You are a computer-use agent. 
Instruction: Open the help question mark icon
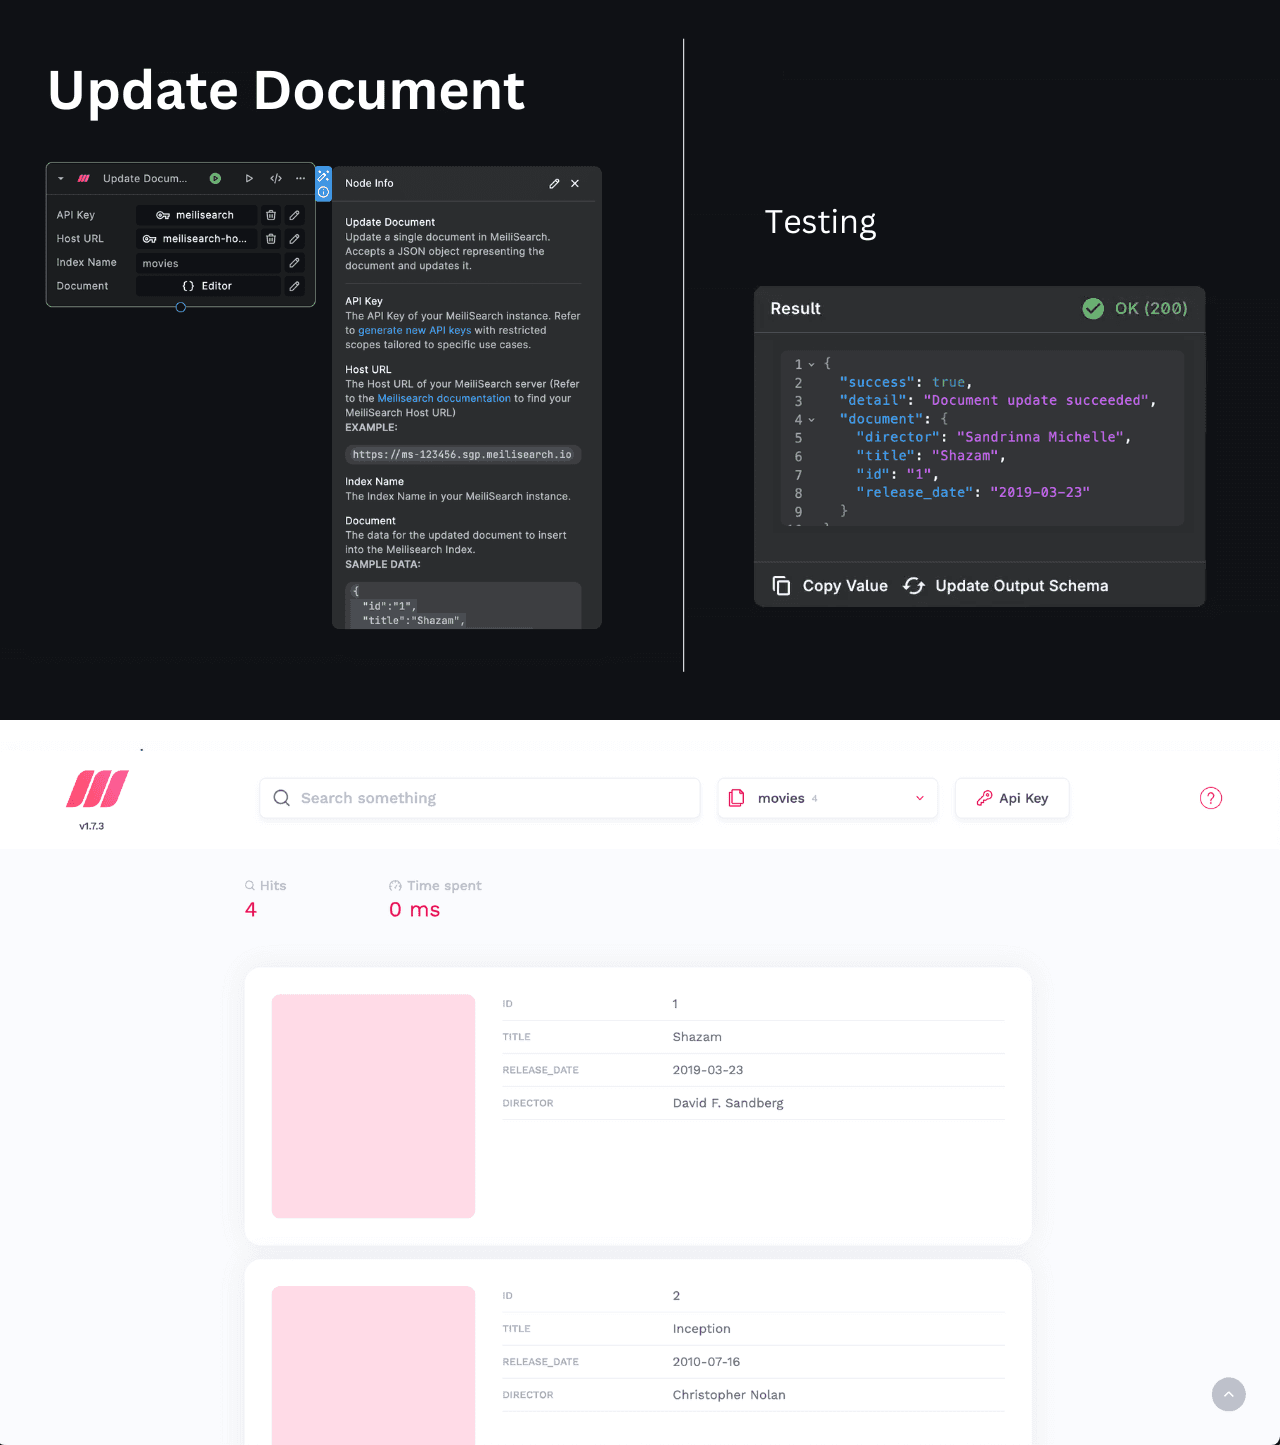click(1211, 798)
